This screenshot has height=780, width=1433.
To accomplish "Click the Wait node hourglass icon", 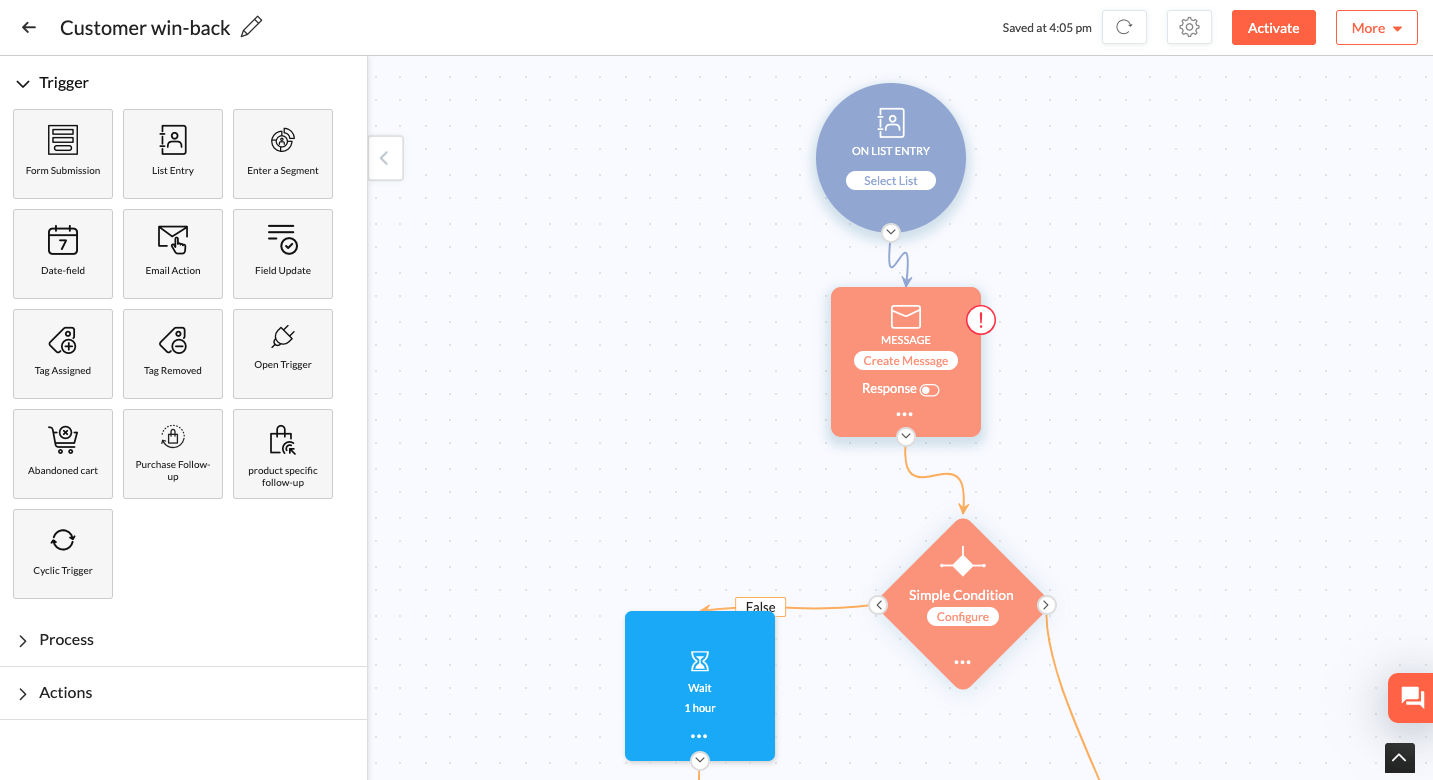I will 700,661.
